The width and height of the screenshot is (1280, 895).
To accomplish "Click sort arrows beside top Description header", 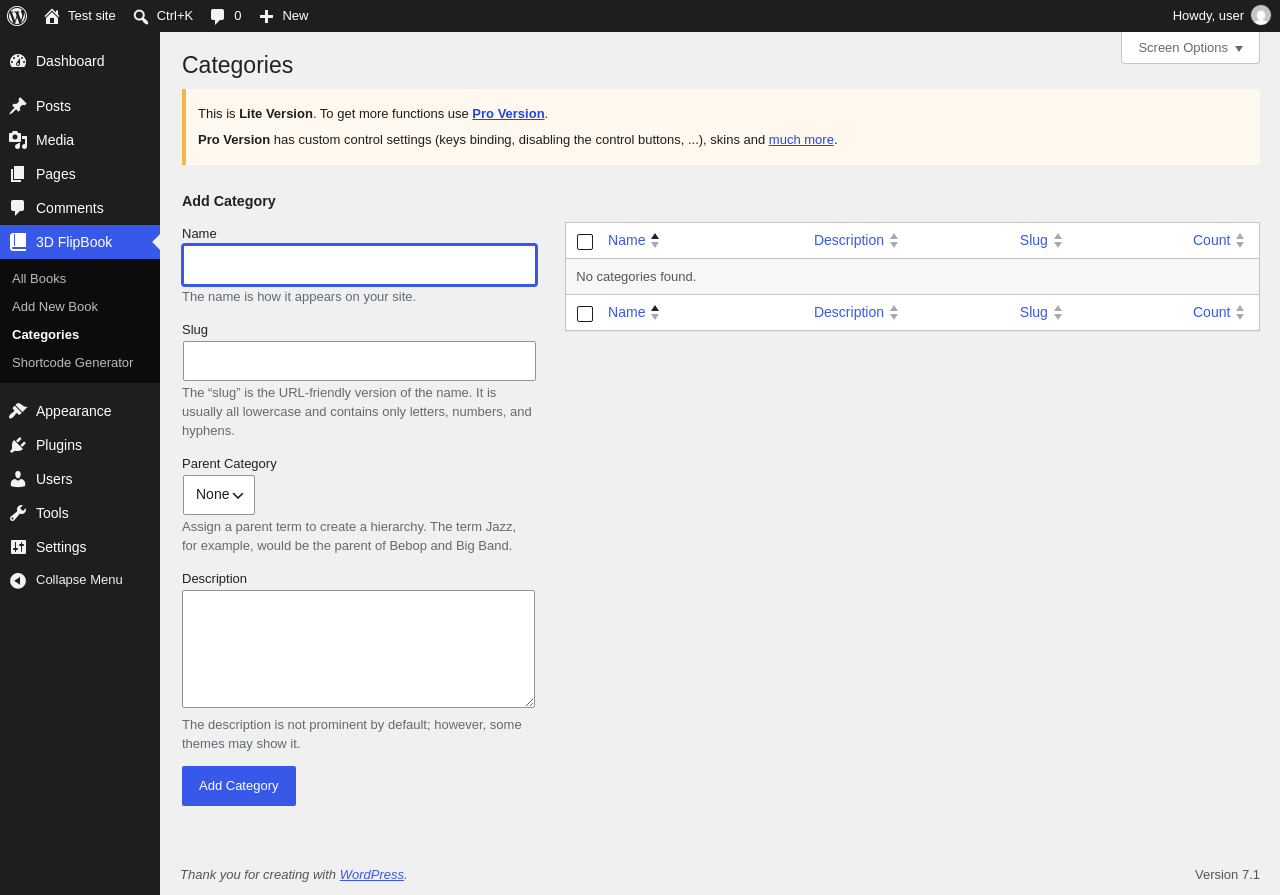I will click(894, 241).
